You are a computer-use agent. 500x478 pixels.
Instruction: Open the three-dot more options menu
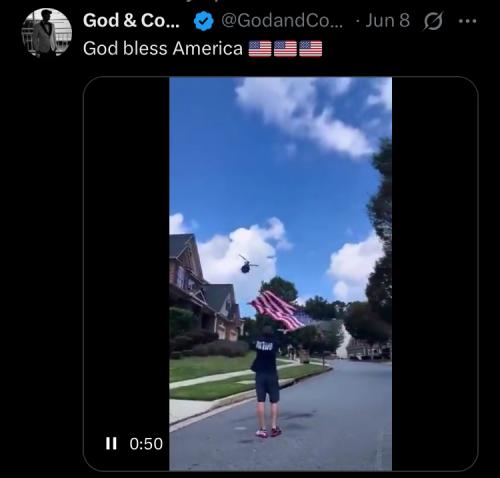tap(467, 21)
